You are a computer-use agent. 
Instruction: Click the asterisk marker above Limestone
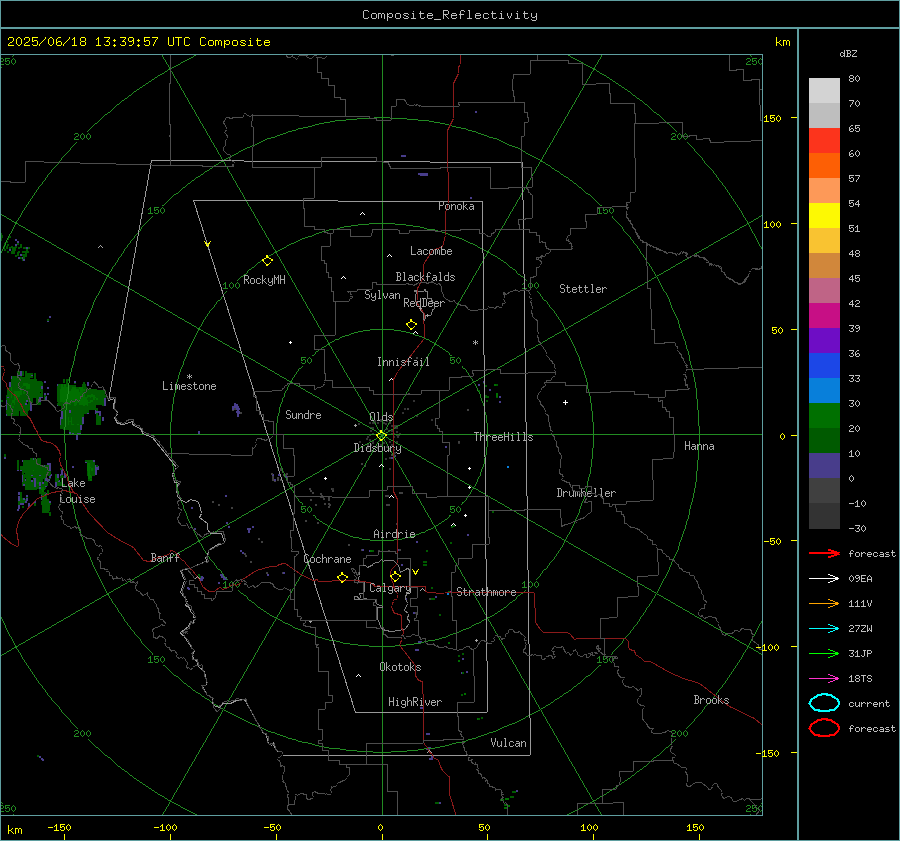click(x=189, y=377)
